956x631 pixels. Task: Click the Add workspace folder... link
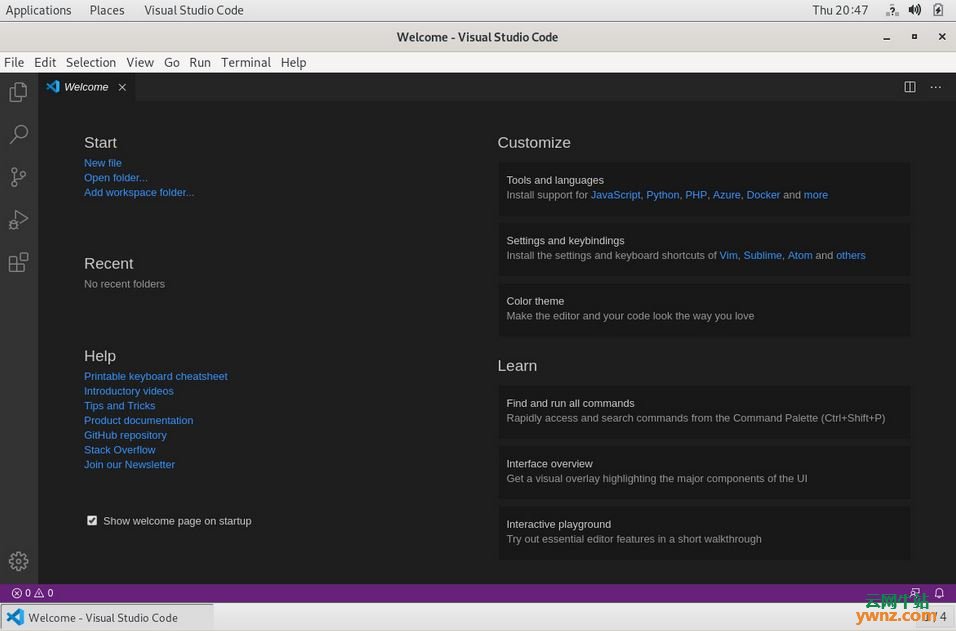139,192
